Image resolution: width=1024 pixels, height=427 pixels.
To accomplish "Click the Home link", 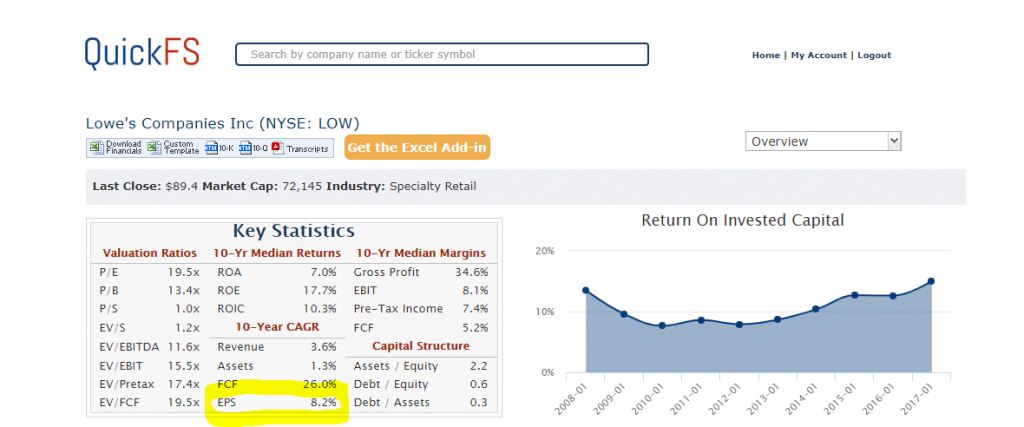I will pyautogui.click(x=765, y=55).
